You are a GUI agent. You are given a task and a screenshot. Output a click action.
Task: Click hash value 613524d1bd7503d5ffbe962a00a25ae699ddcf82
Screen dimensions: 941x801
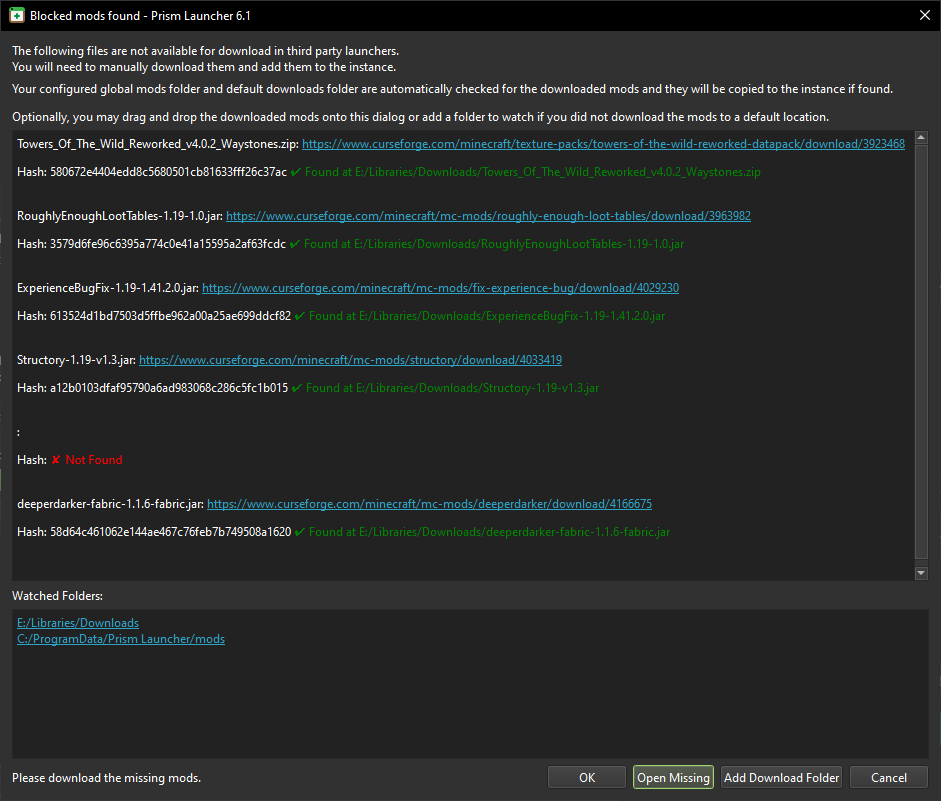tap(170, 316)
